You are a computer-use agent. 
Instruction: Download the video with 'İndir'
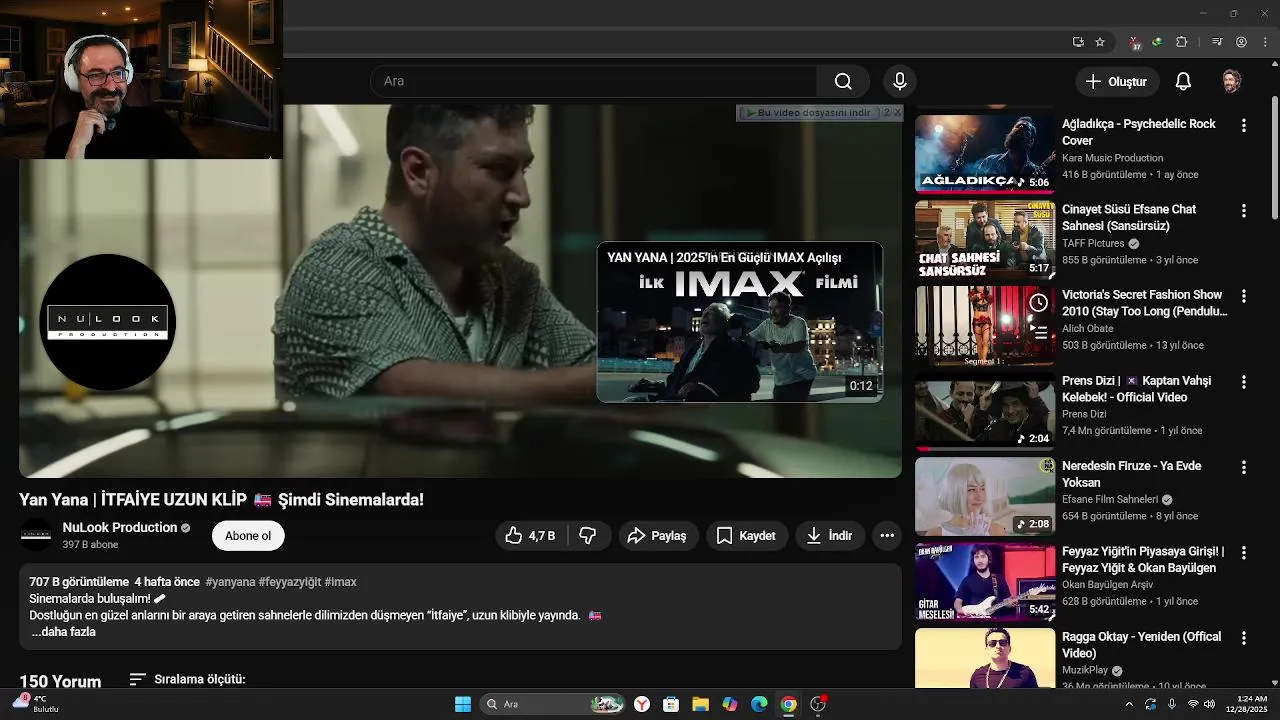coord(829,536)
